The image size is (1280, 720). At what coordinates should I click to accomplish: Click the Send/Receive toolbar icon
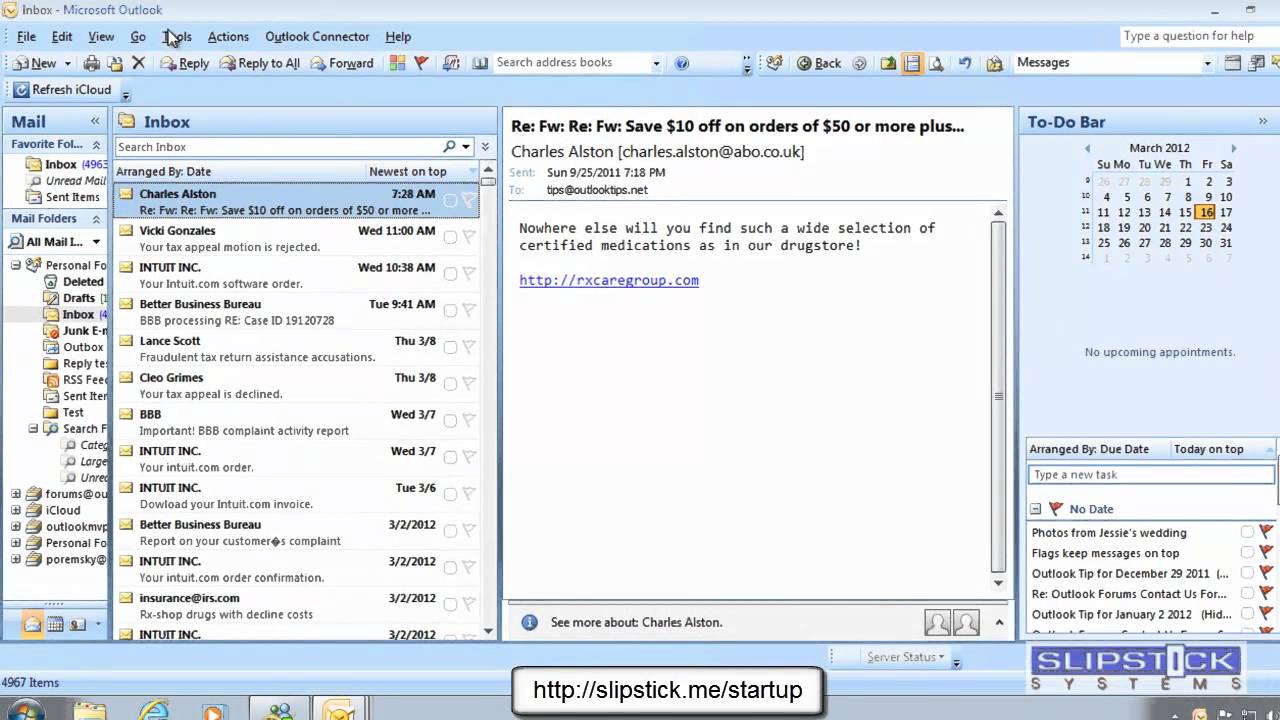(452, 63)
